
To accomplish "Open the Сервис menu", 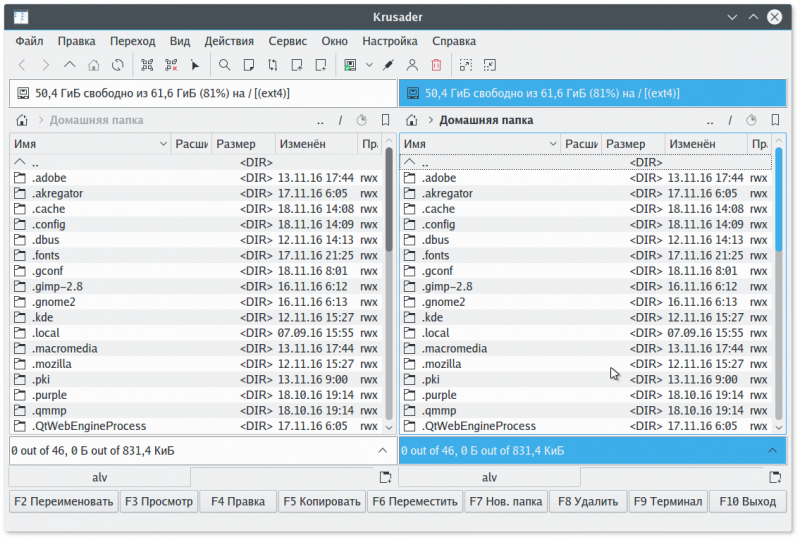I will click(288, 41).
